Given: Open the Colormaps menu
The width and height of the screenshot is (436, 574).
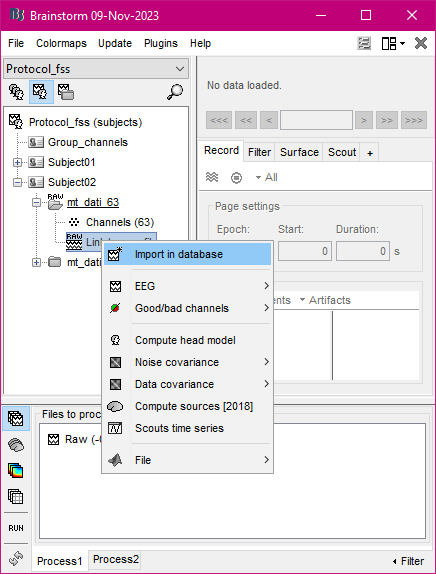Looking at the screenshot, I should pos(62,43).
